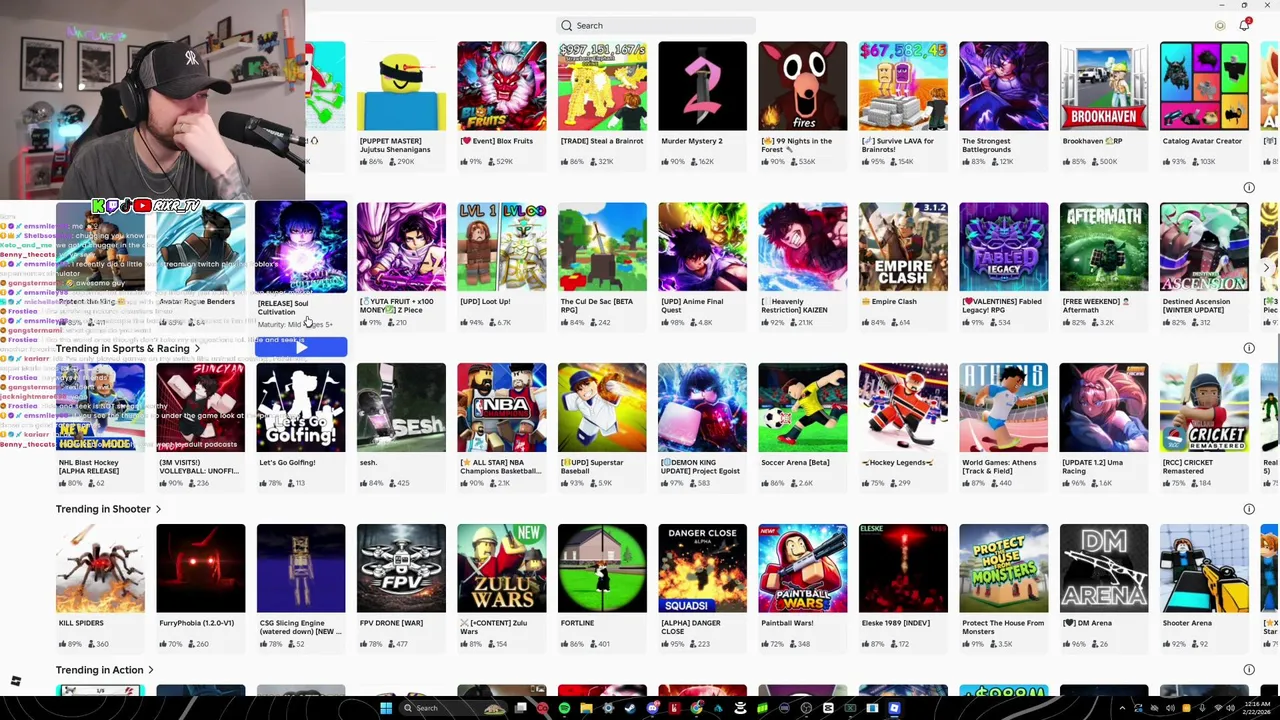
Task: Open Steam from the taskbar
Action: point(630,708)
